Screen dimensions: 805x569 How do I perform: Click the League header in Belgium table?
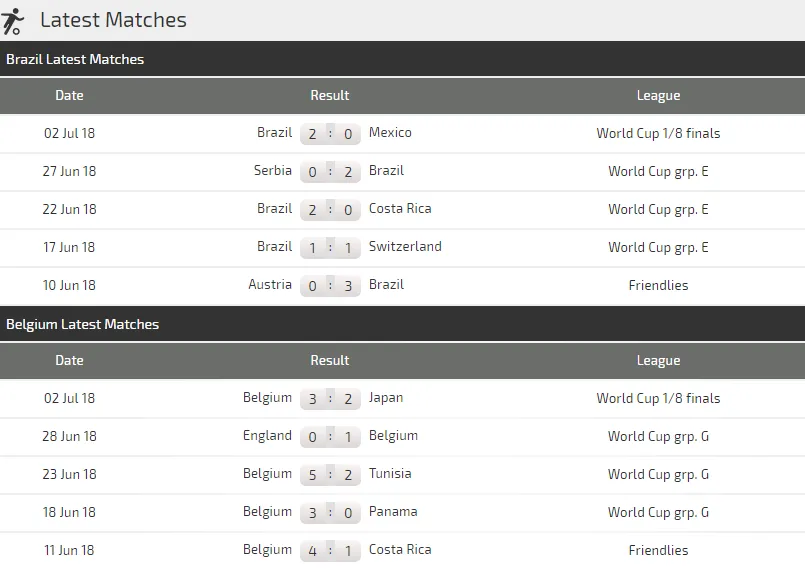tap(658, 361)
